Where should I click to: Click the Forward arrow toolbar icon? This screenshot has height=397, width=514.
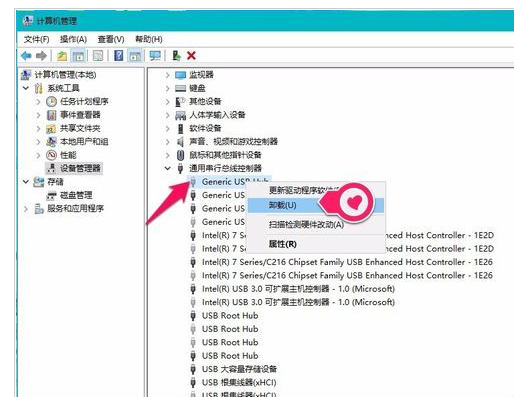[41, 56]
